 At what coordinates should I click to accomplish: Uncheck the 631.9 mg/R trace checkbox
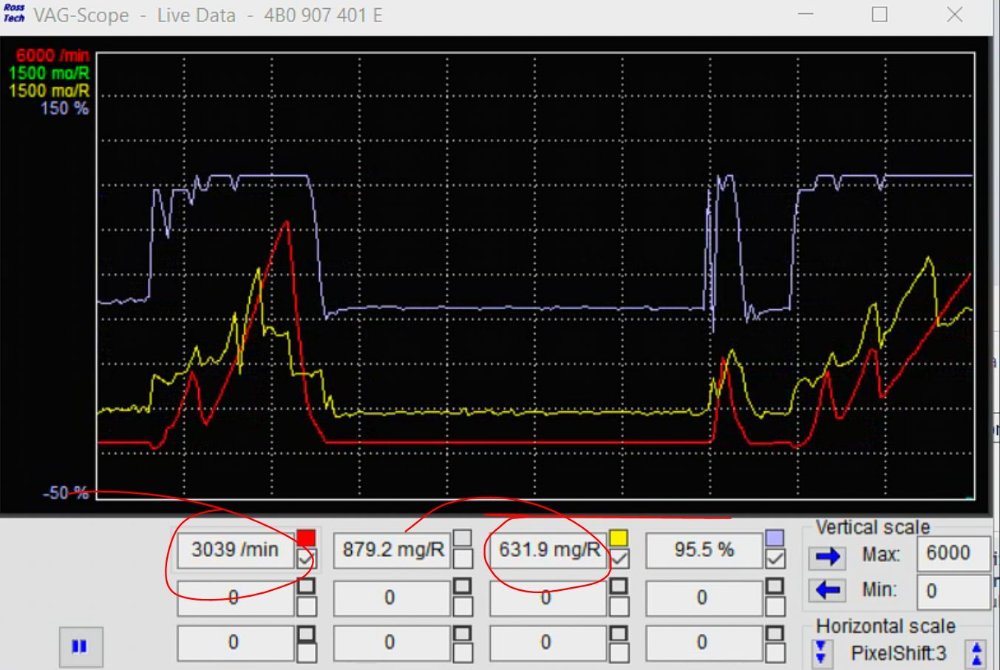click(618, 559)
